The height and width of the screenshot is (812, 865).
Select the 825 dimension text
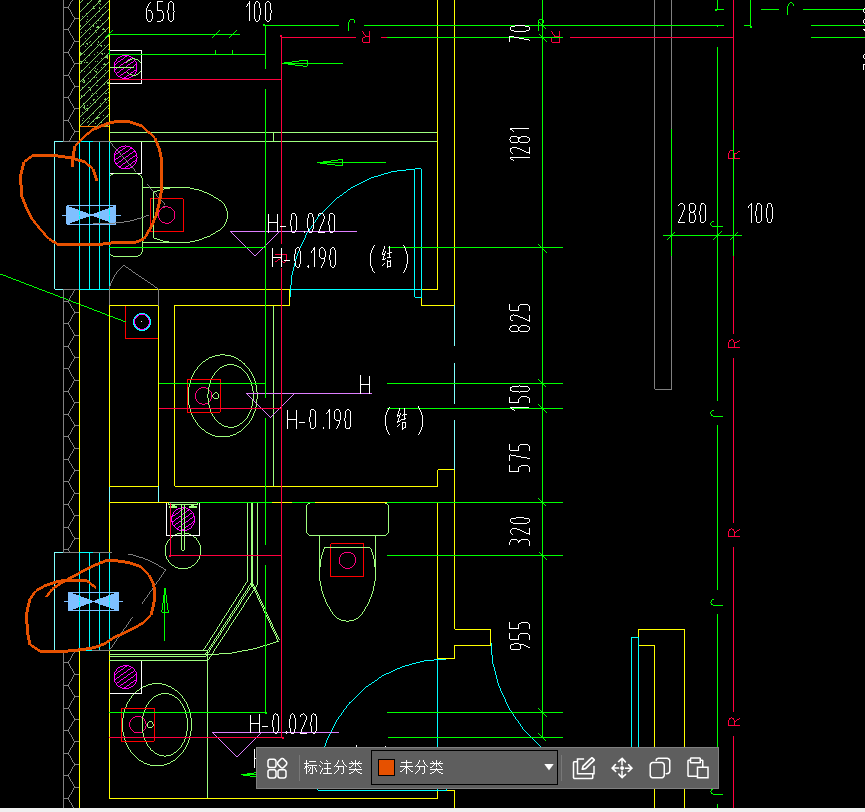pos(520,318)
